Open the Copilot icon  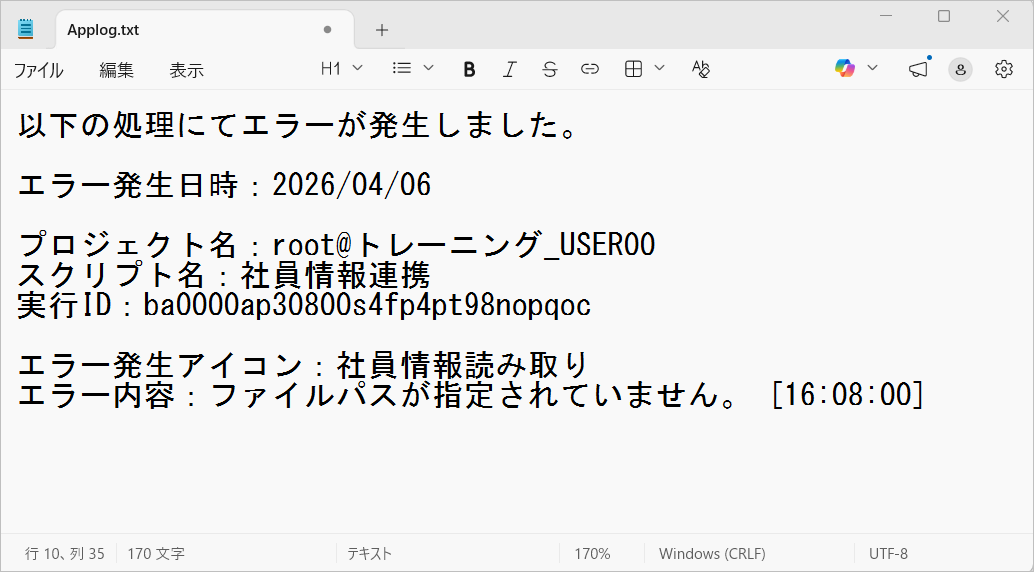(845, 68)
